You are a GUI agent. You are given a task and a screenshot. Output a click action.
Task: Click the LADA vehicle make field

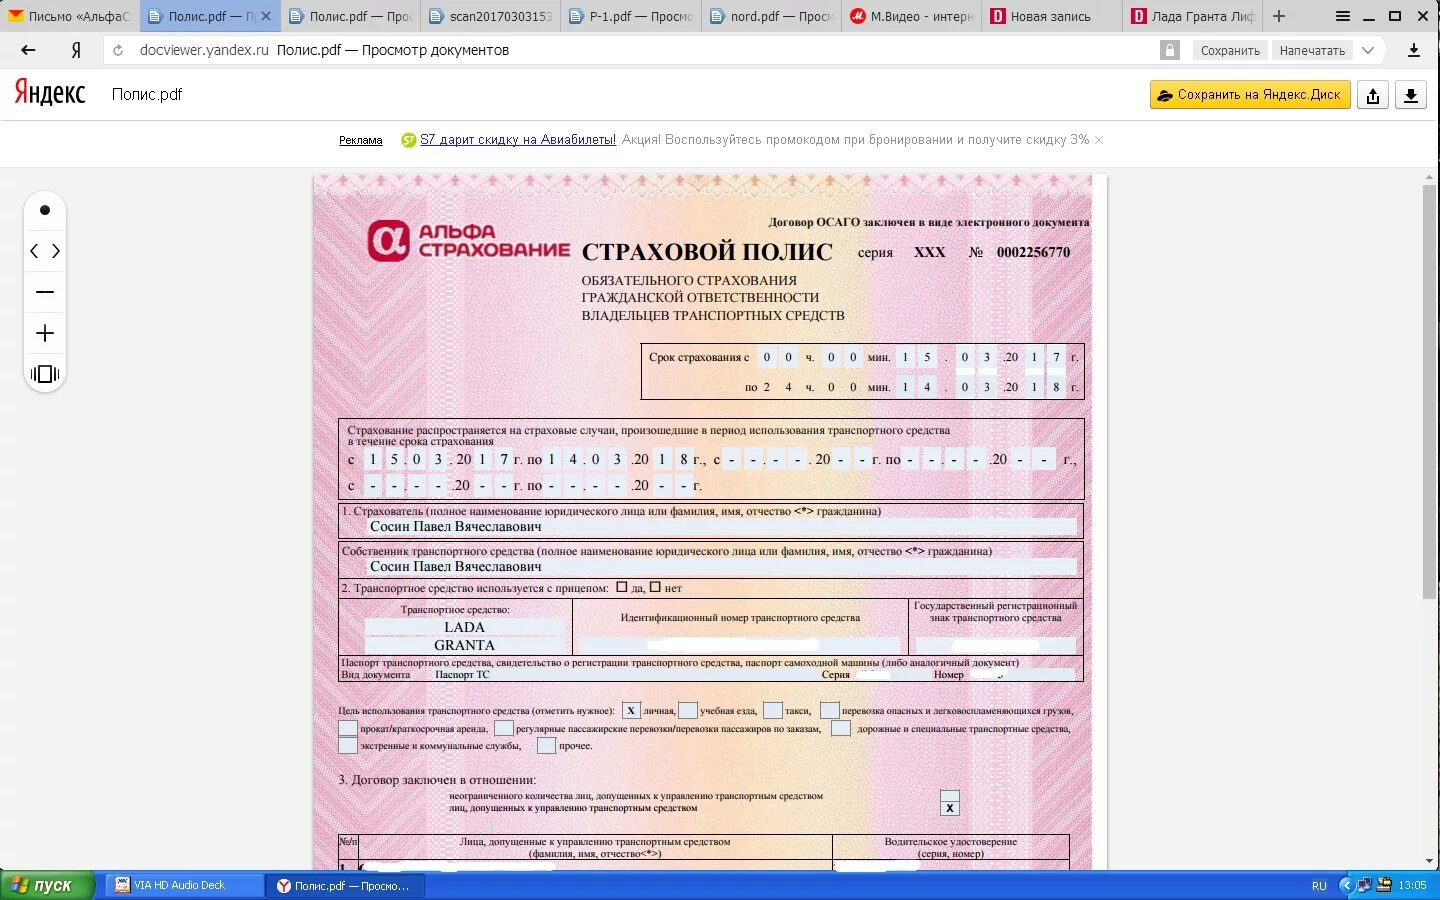click(465, 627)
